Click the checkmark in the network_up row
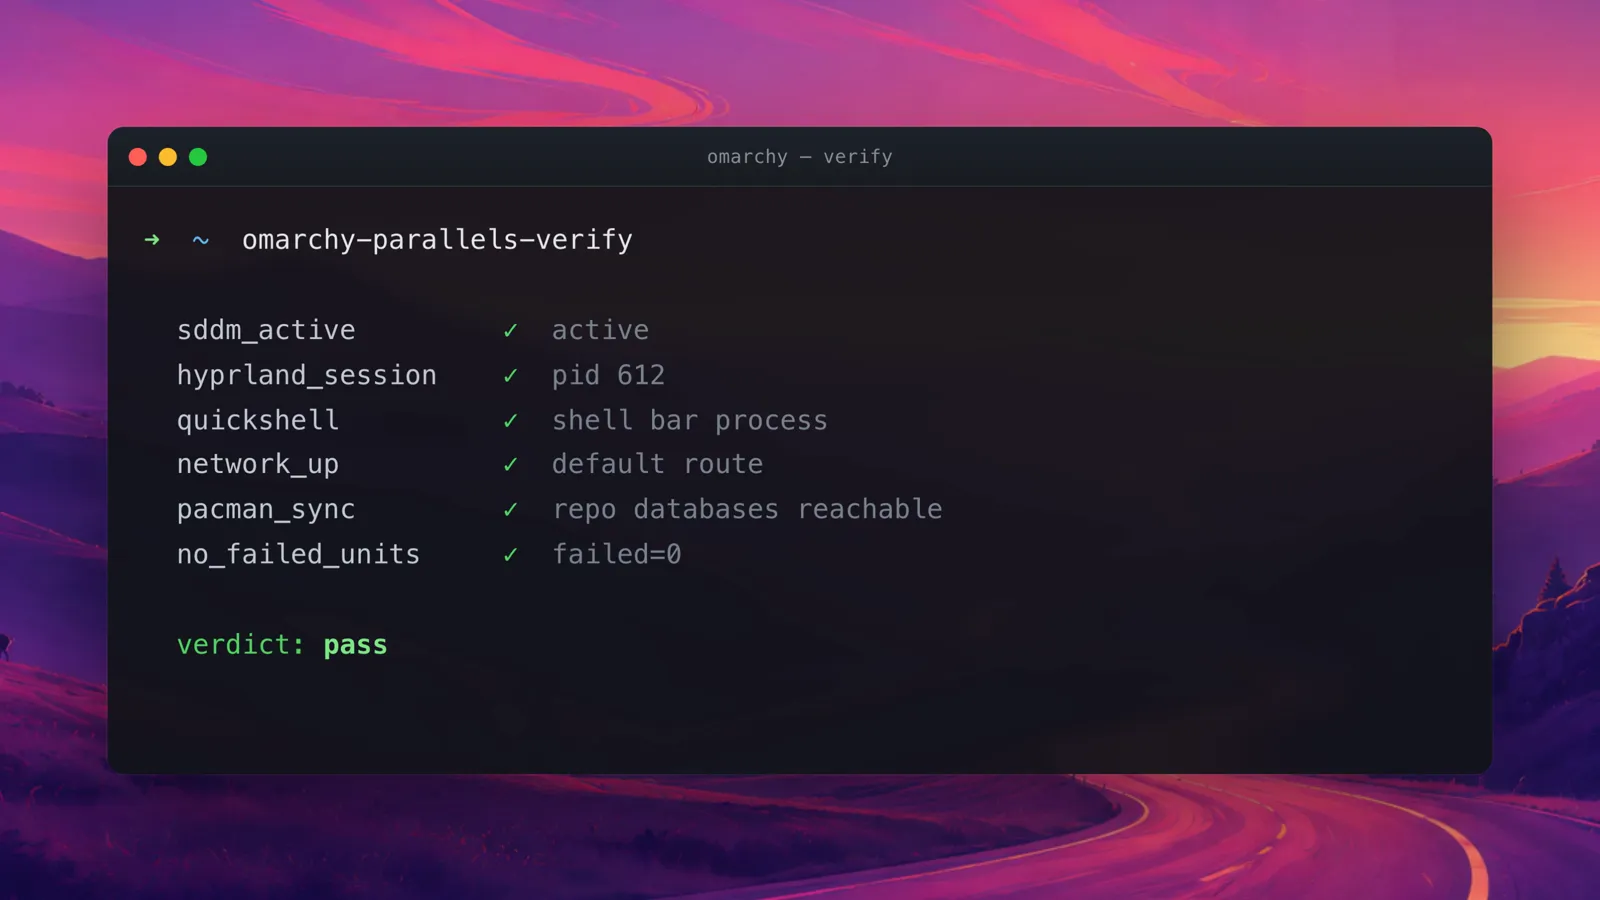1600x900 pixels. pyautogui.click(x=510, y=464)
